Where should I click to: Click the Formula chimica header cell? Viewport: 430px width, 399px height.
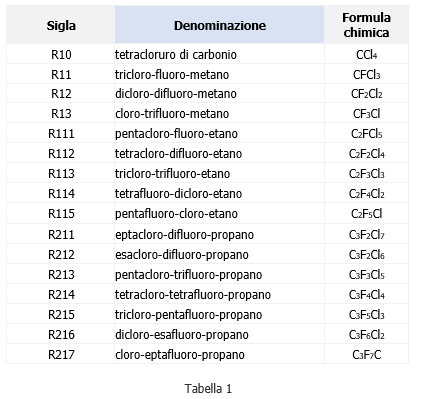point(366,25)
